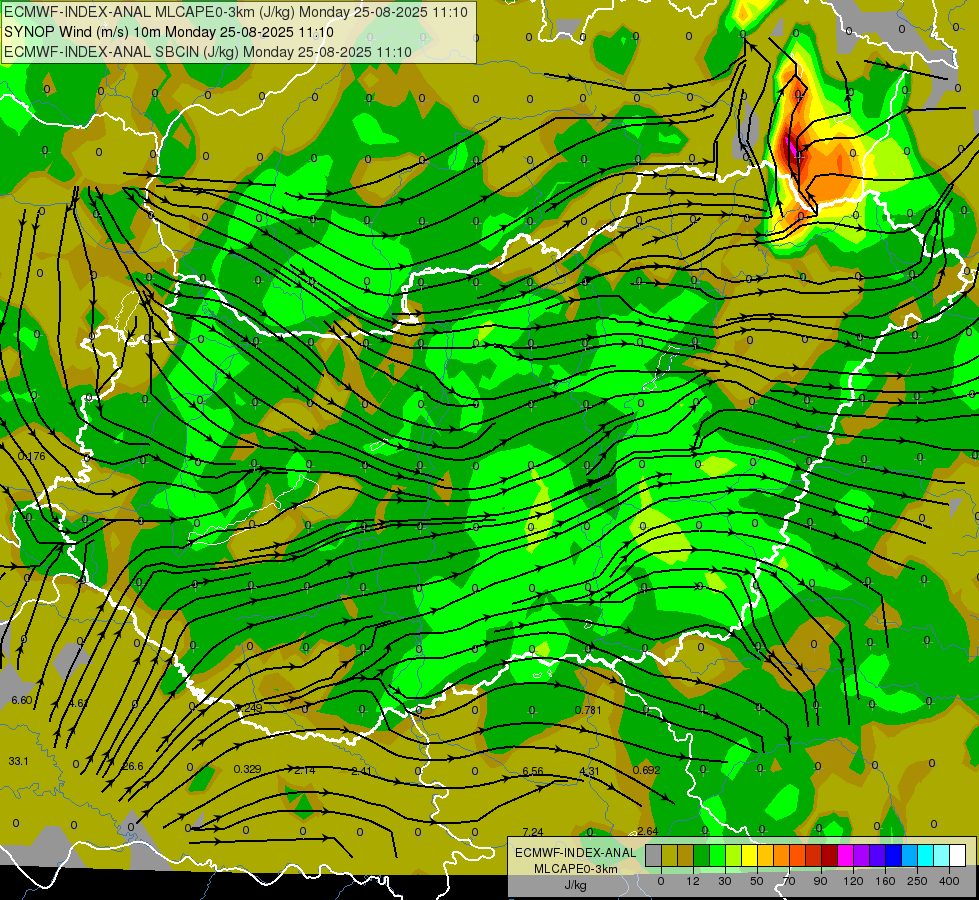Select the pure blue legend swatch

[893, 856]
